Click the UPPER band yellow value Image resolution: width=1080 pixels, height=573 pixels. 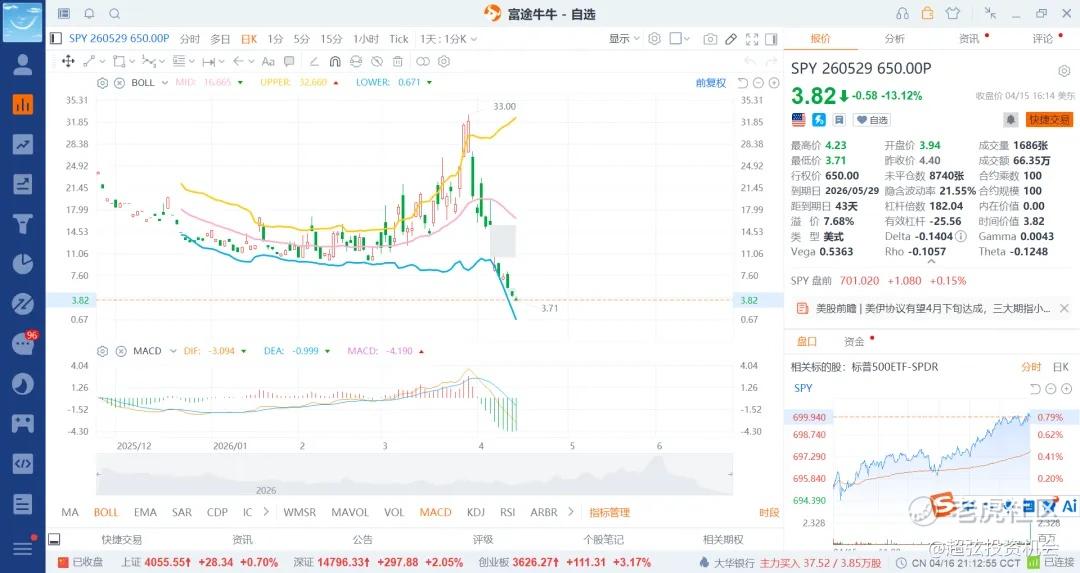(x=313, y=83)
